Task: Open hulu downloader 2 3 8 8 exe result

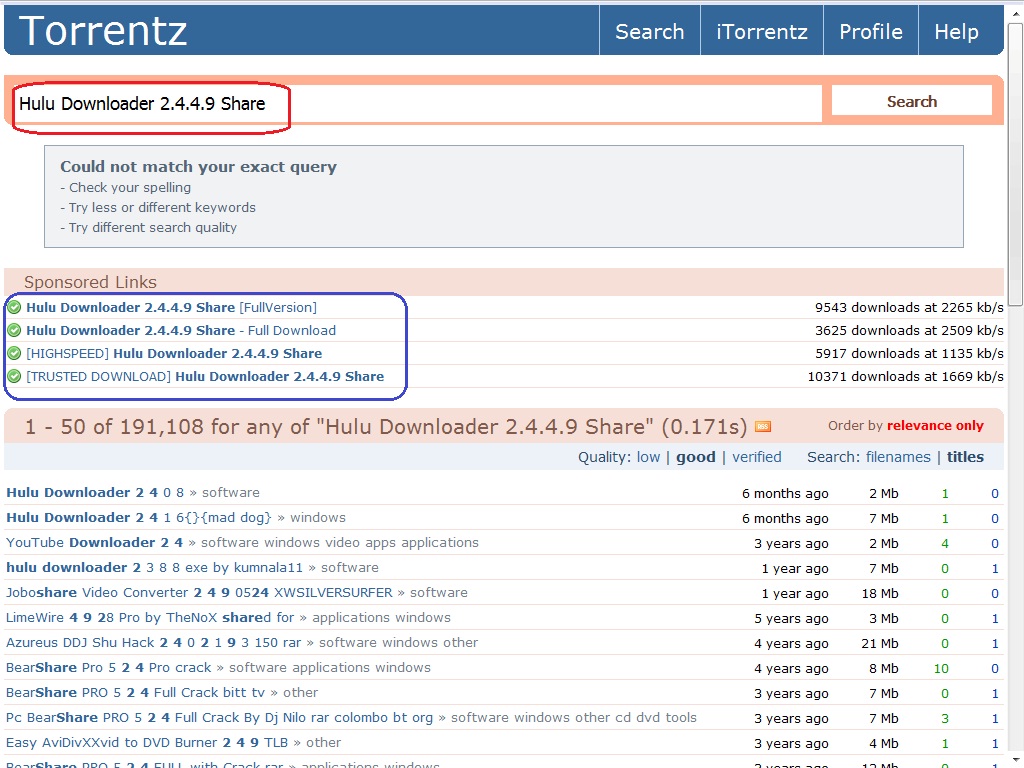Action: point(154,567)
